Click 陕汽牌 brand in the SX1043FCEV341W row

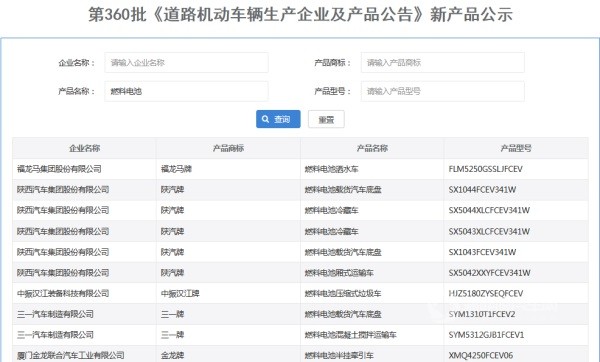173,252
